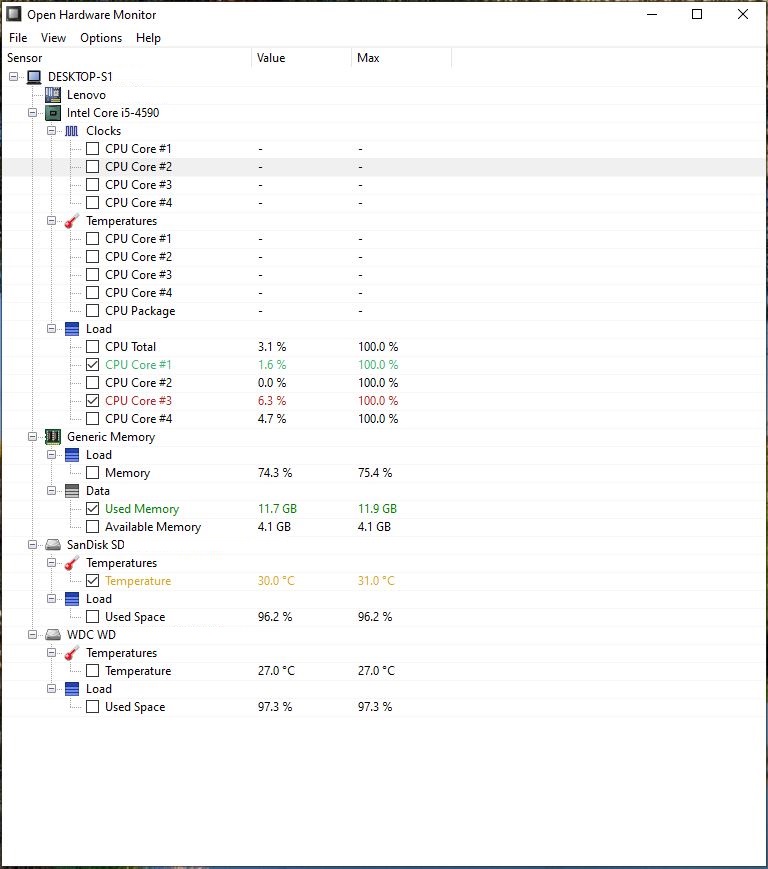The height and width of the screenshot is (869, 768).
Task: Collapse the Intel Core i5-4590 tree node
Action: [33, 113]
